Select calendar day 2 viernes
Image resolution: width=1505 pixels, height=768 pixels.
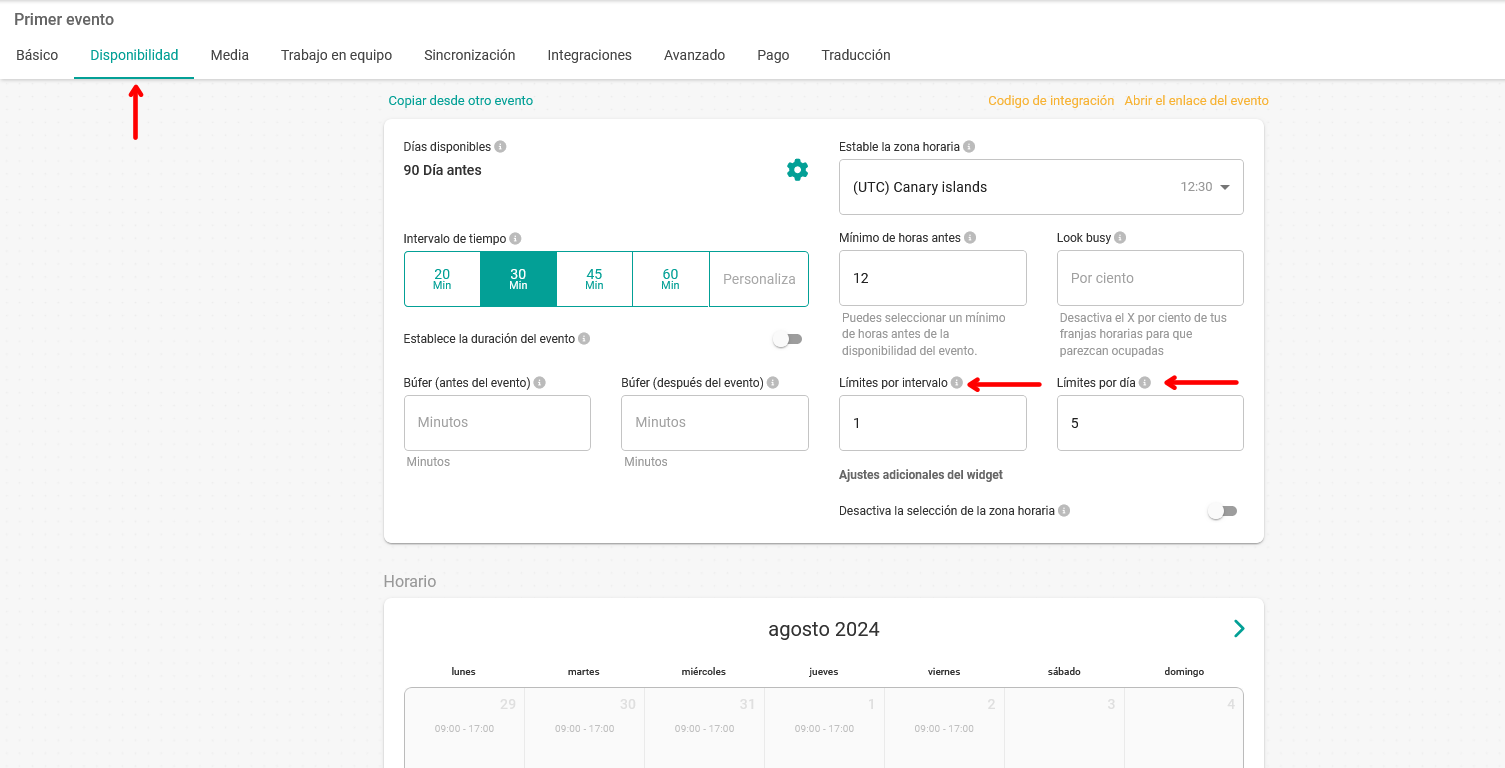[x=944, y=728]
